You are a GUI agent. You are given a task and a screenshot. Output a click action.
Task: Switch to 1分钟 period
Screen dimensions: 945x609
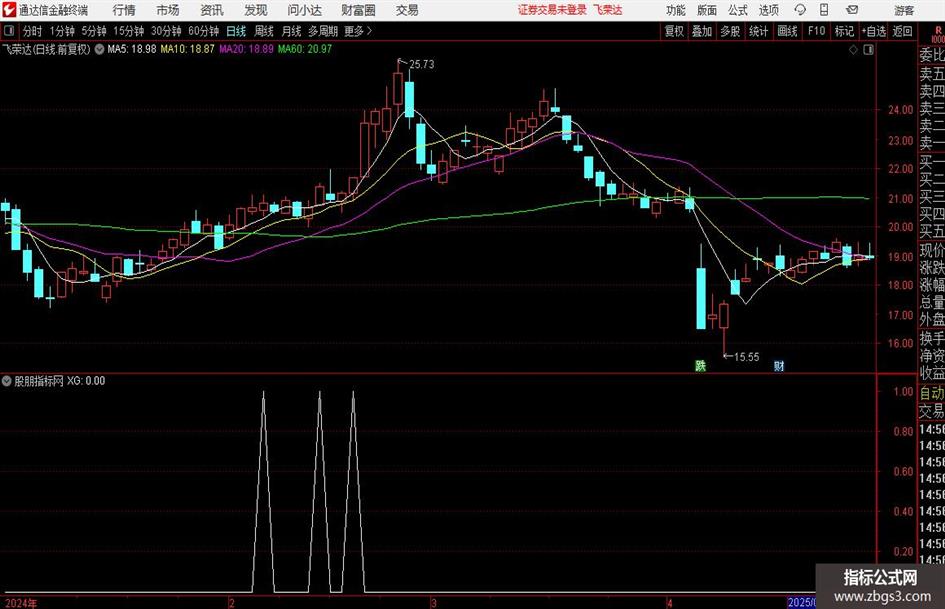pos(61,31)
